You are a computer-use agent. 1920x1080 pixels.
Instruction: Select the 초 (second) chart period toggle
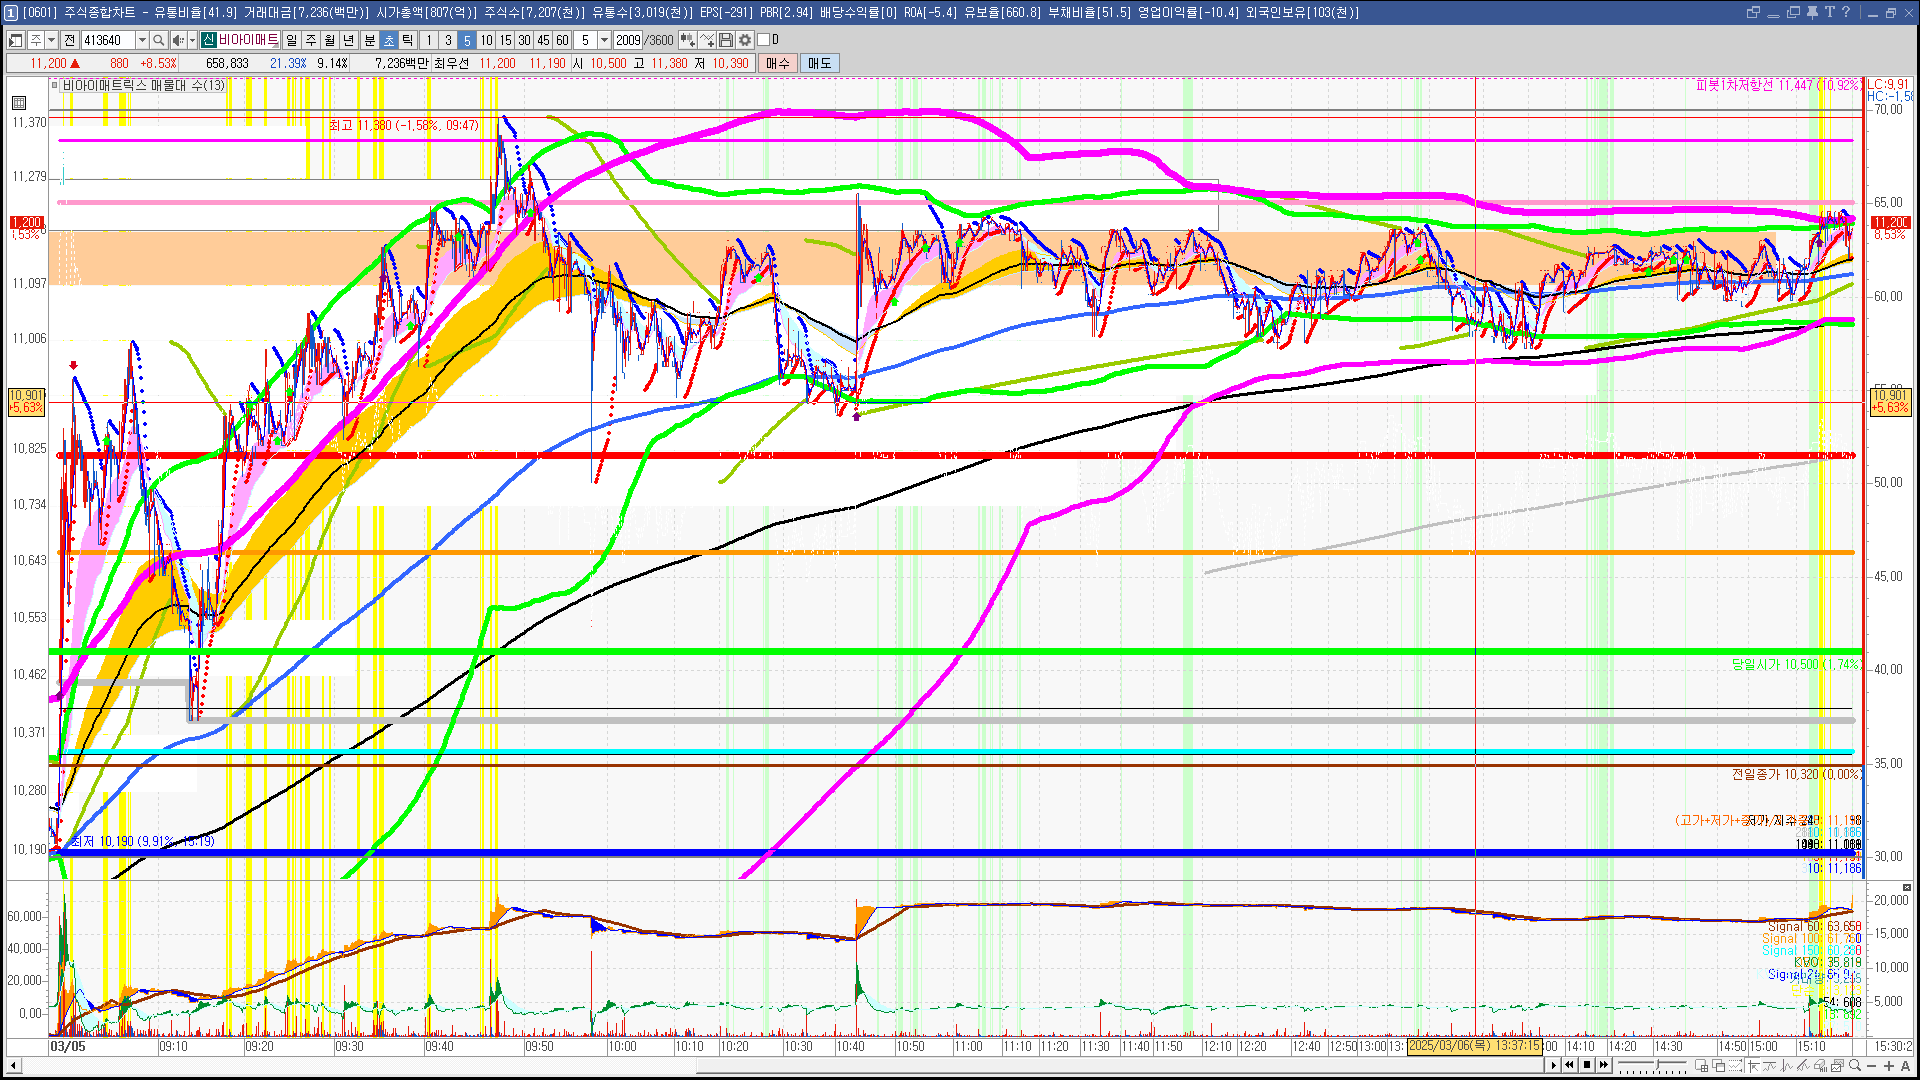point(389,40)
